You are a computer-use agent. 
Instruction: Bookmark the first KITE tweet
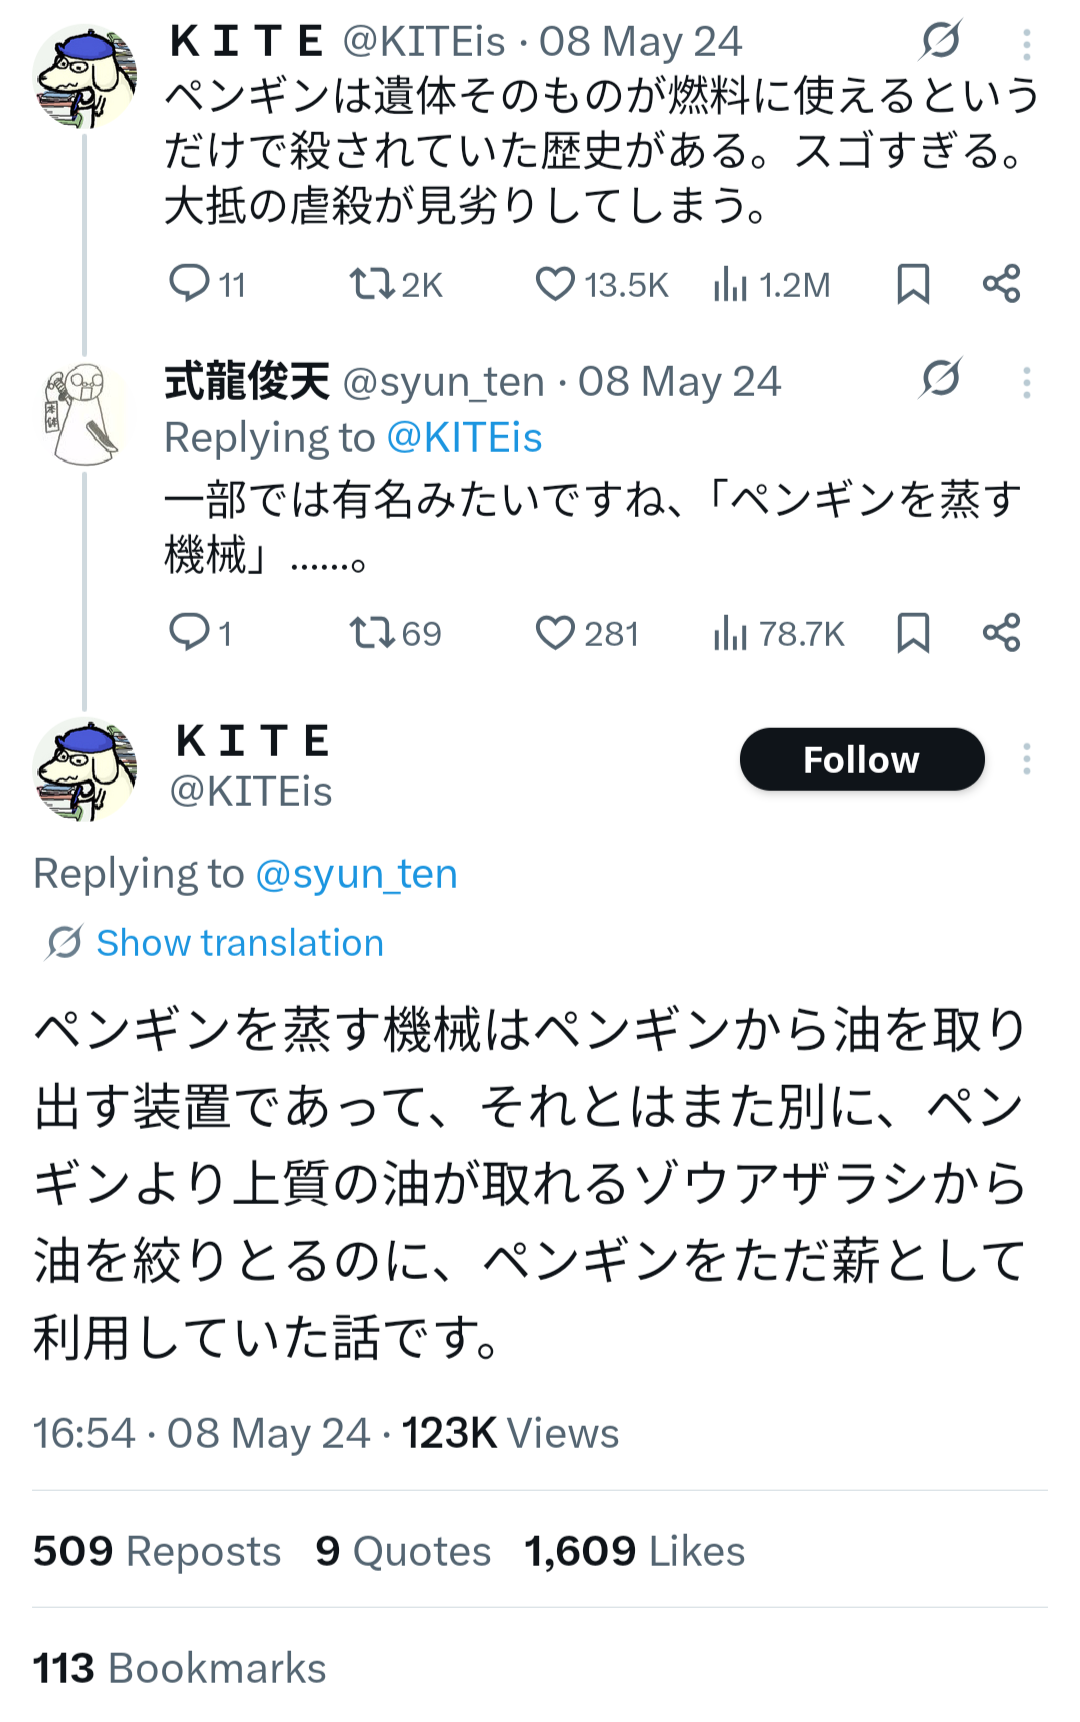pos(913,284)
